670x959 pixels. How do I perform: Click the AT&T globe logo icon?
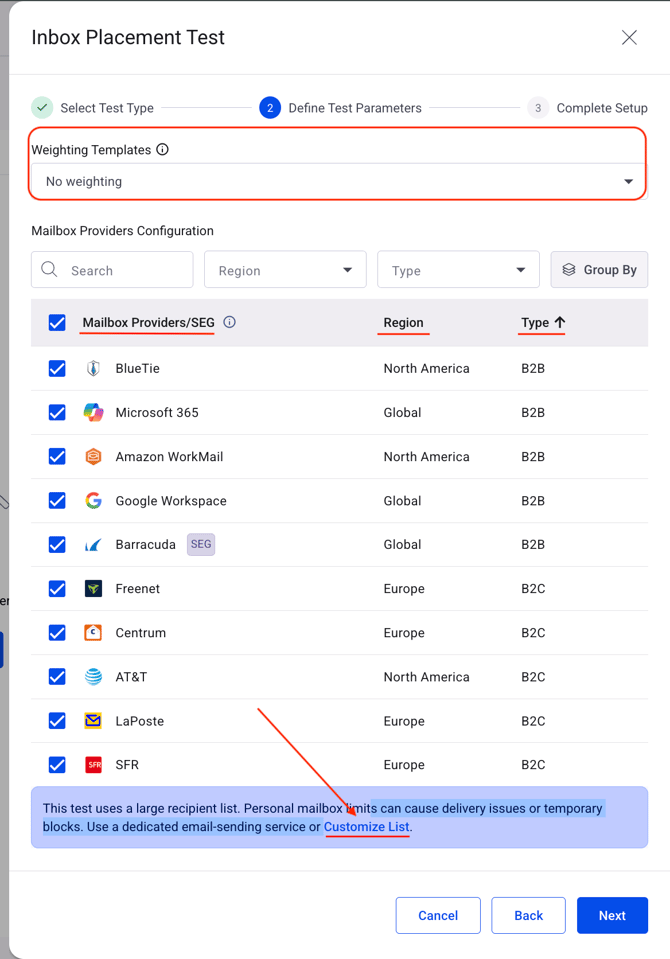tap(93, 676)
